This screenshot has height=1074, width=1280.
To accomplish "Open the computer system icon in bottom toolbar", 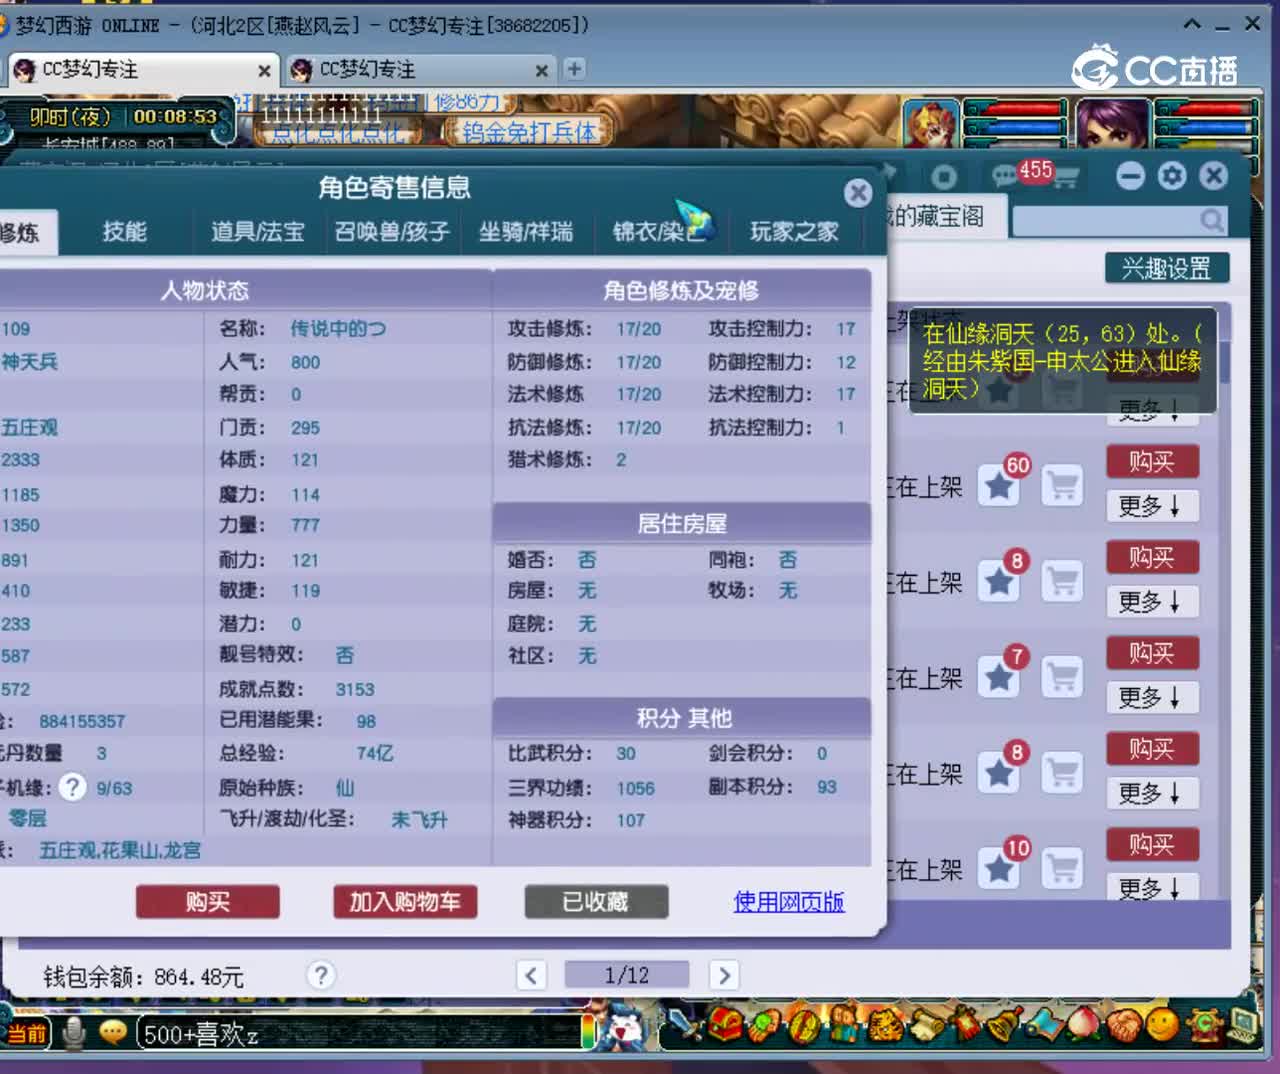I will [x=1243, y=1025].
